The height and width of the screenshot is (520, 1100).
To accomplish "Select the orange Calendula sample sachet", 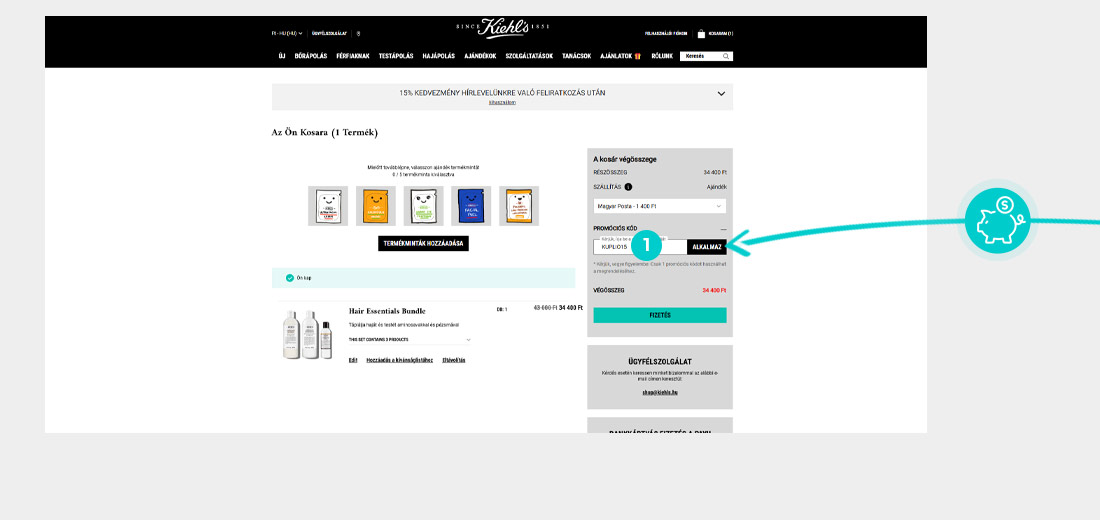I will pyautogui.click(x=375, y=206).
